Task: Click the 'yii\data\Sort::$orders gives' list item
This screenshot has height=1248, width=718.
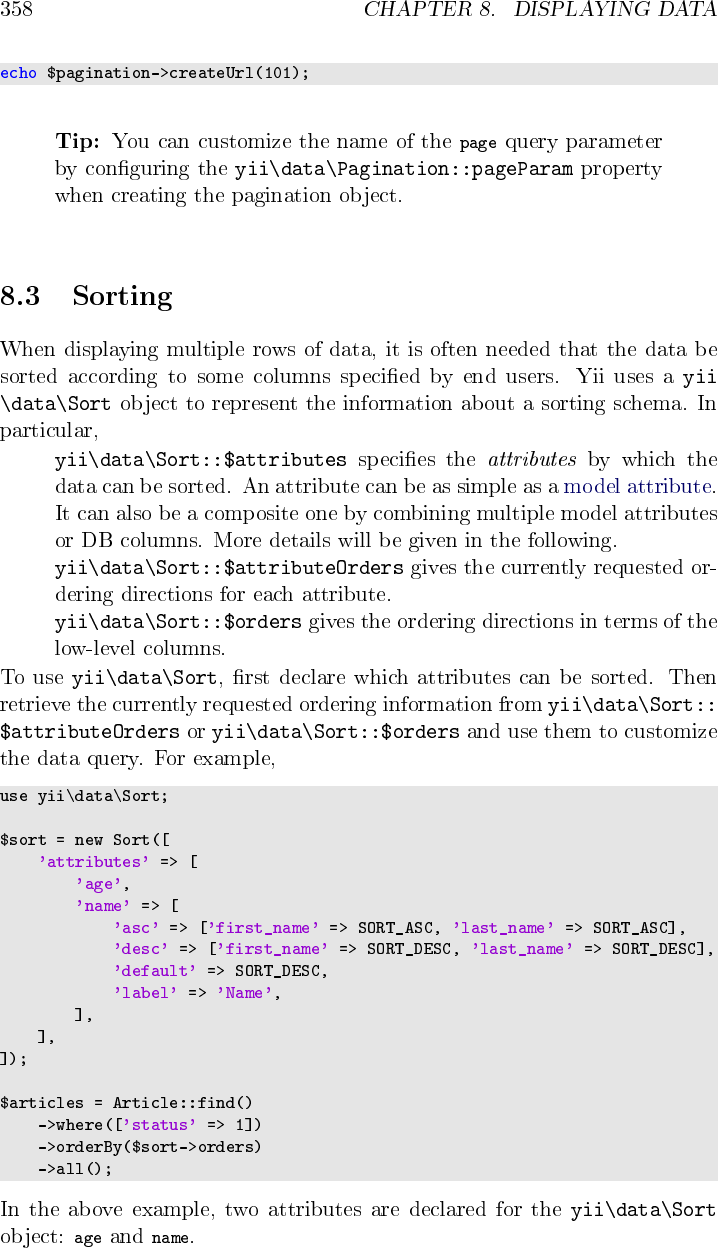Action: (x=386, y=635)
